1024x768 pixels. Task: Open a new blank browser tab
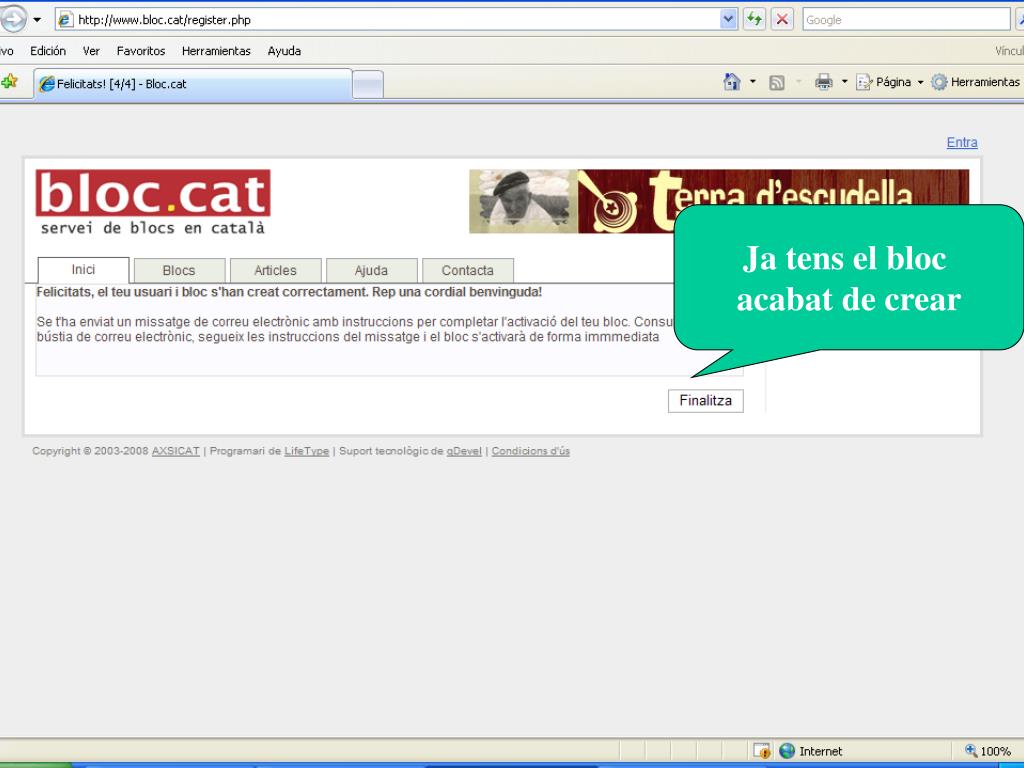368,84
